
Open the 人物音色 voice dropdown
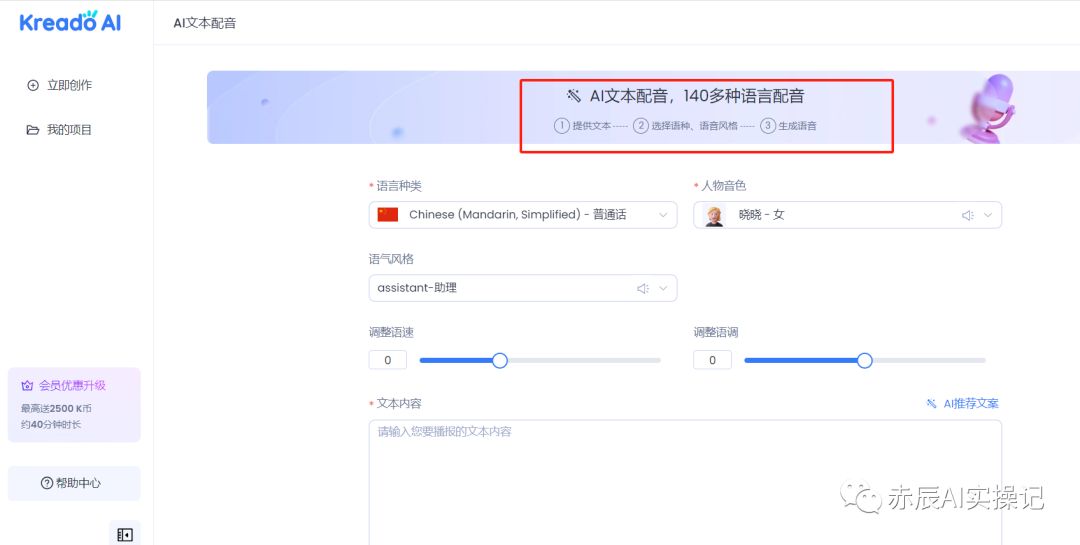pyautogui.click(x=847, y=215)
